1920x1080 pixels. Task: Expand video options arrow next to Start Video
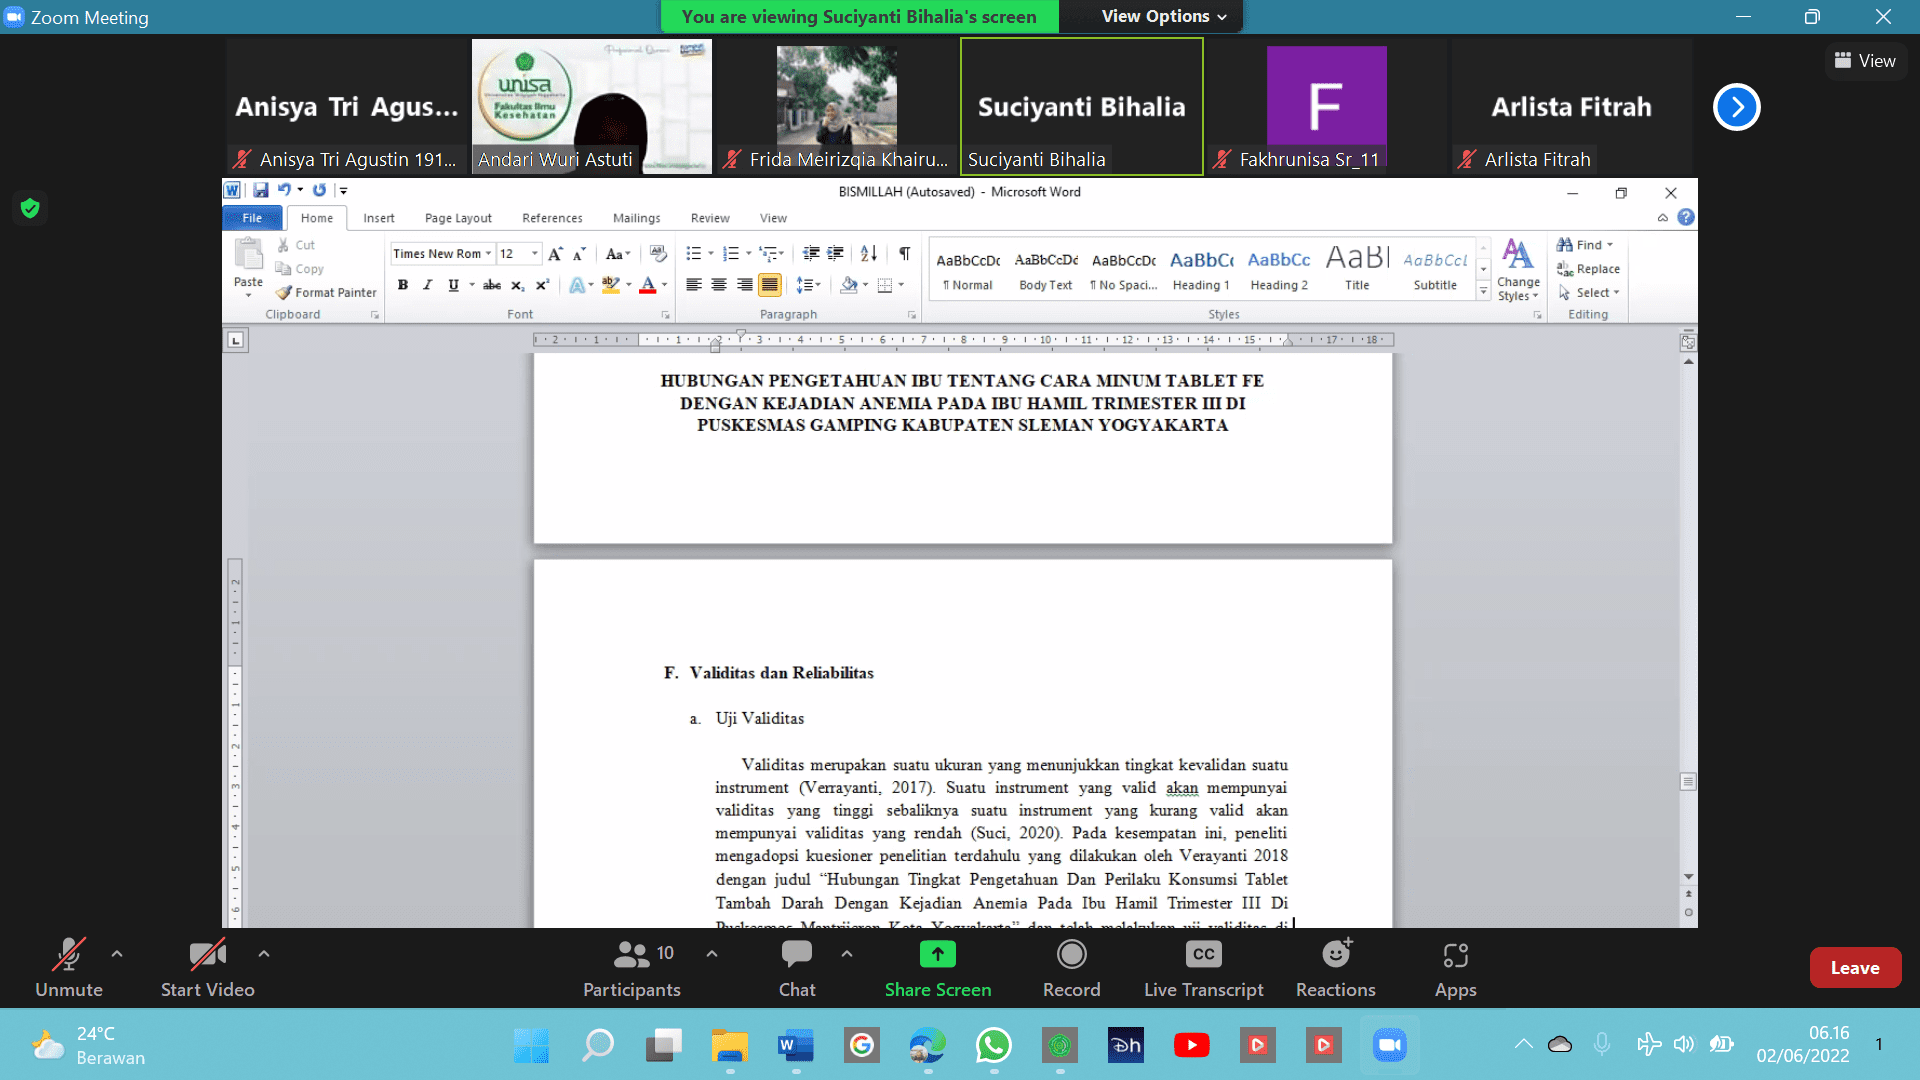pyautogui.click(x=264, y=954)
